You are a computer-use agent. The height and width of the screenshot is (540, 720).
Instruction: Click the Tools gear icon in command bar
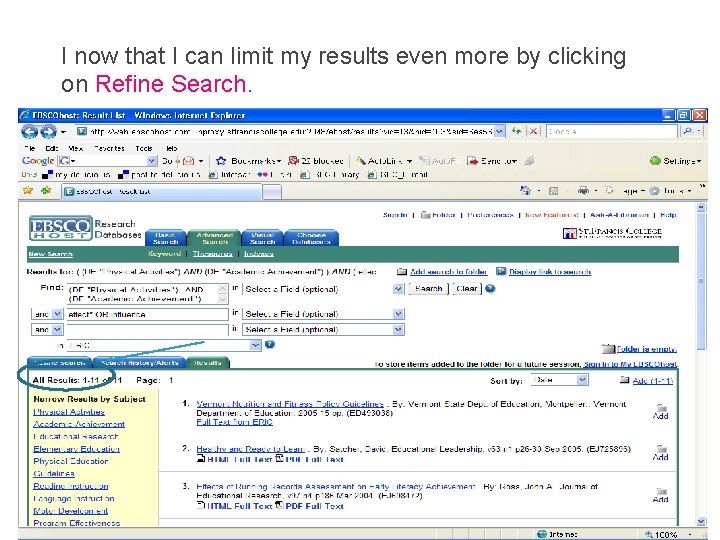654,190
